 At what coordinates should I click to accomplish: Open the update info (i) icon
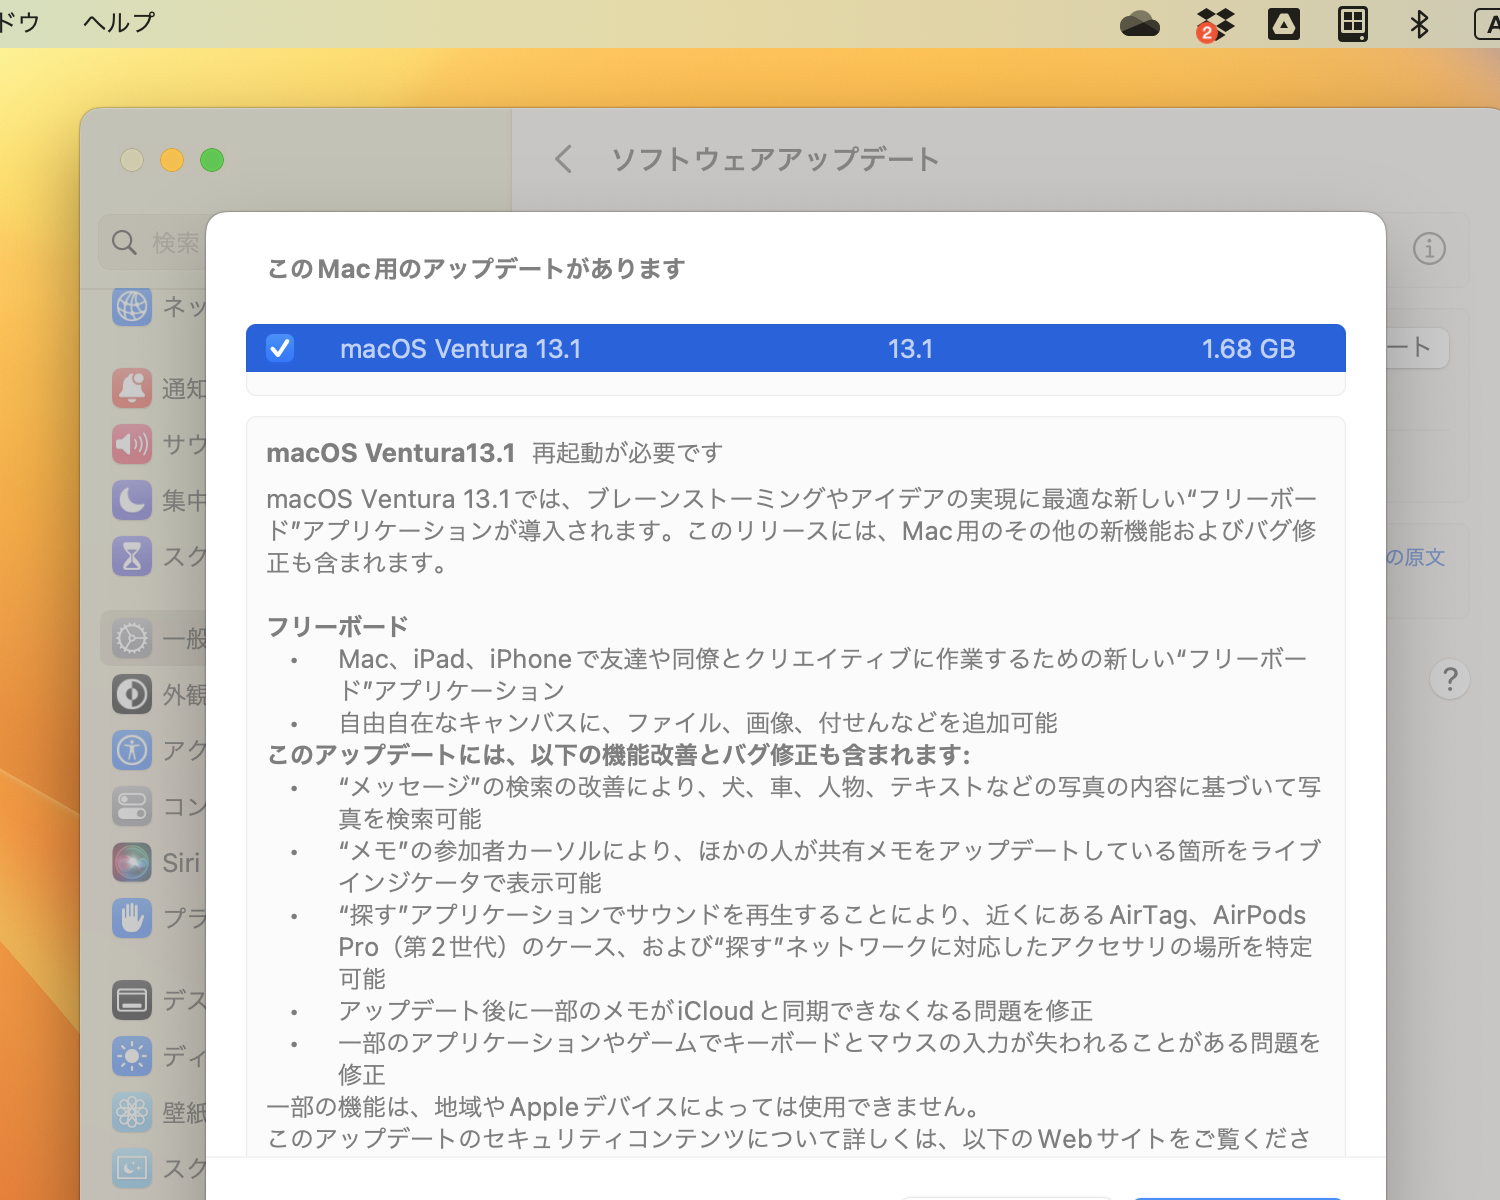coord(1429,250)
